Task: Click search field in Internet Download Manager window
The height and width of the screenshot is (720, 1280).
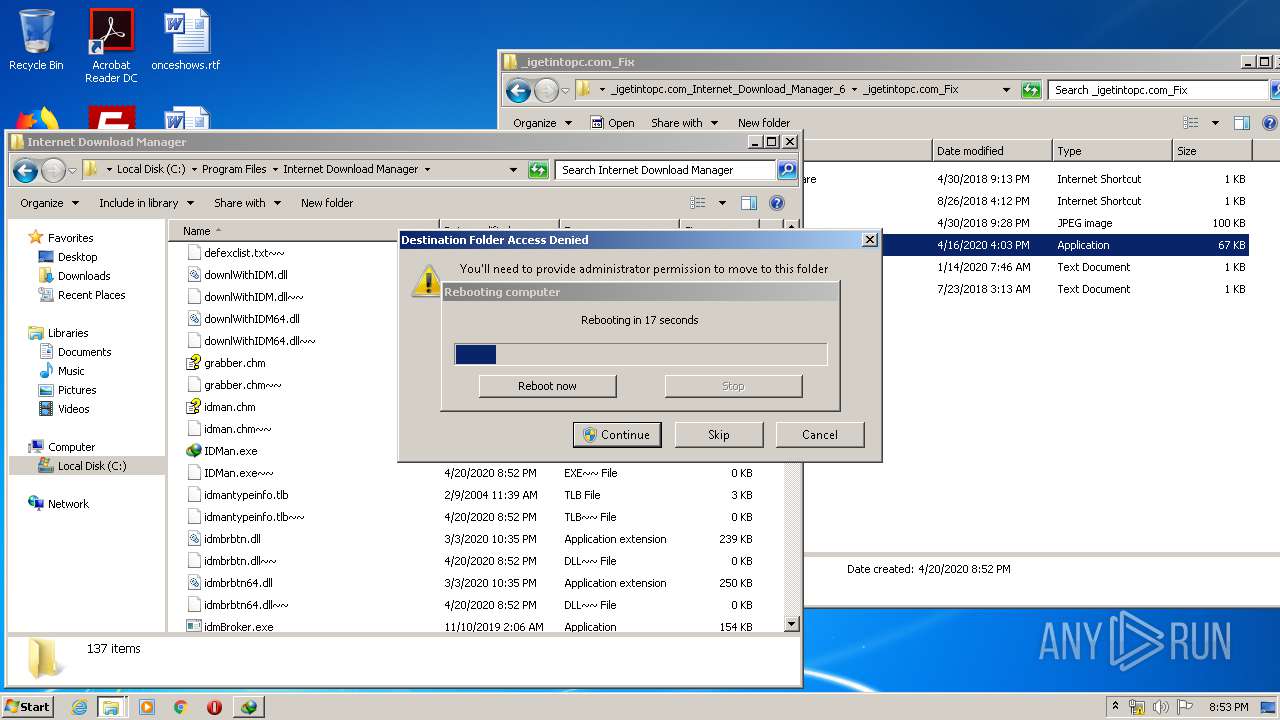Action: coord(665,170)
